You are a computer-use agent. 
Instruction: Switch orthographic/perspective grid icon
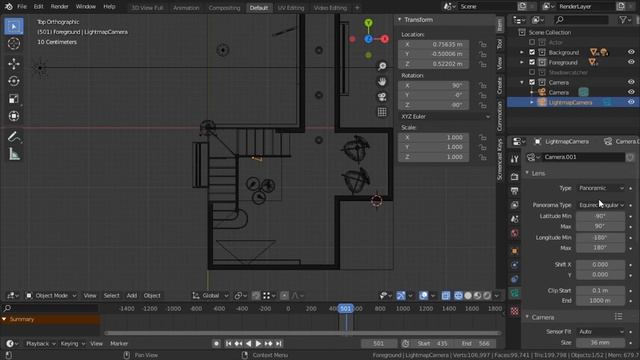382,112
